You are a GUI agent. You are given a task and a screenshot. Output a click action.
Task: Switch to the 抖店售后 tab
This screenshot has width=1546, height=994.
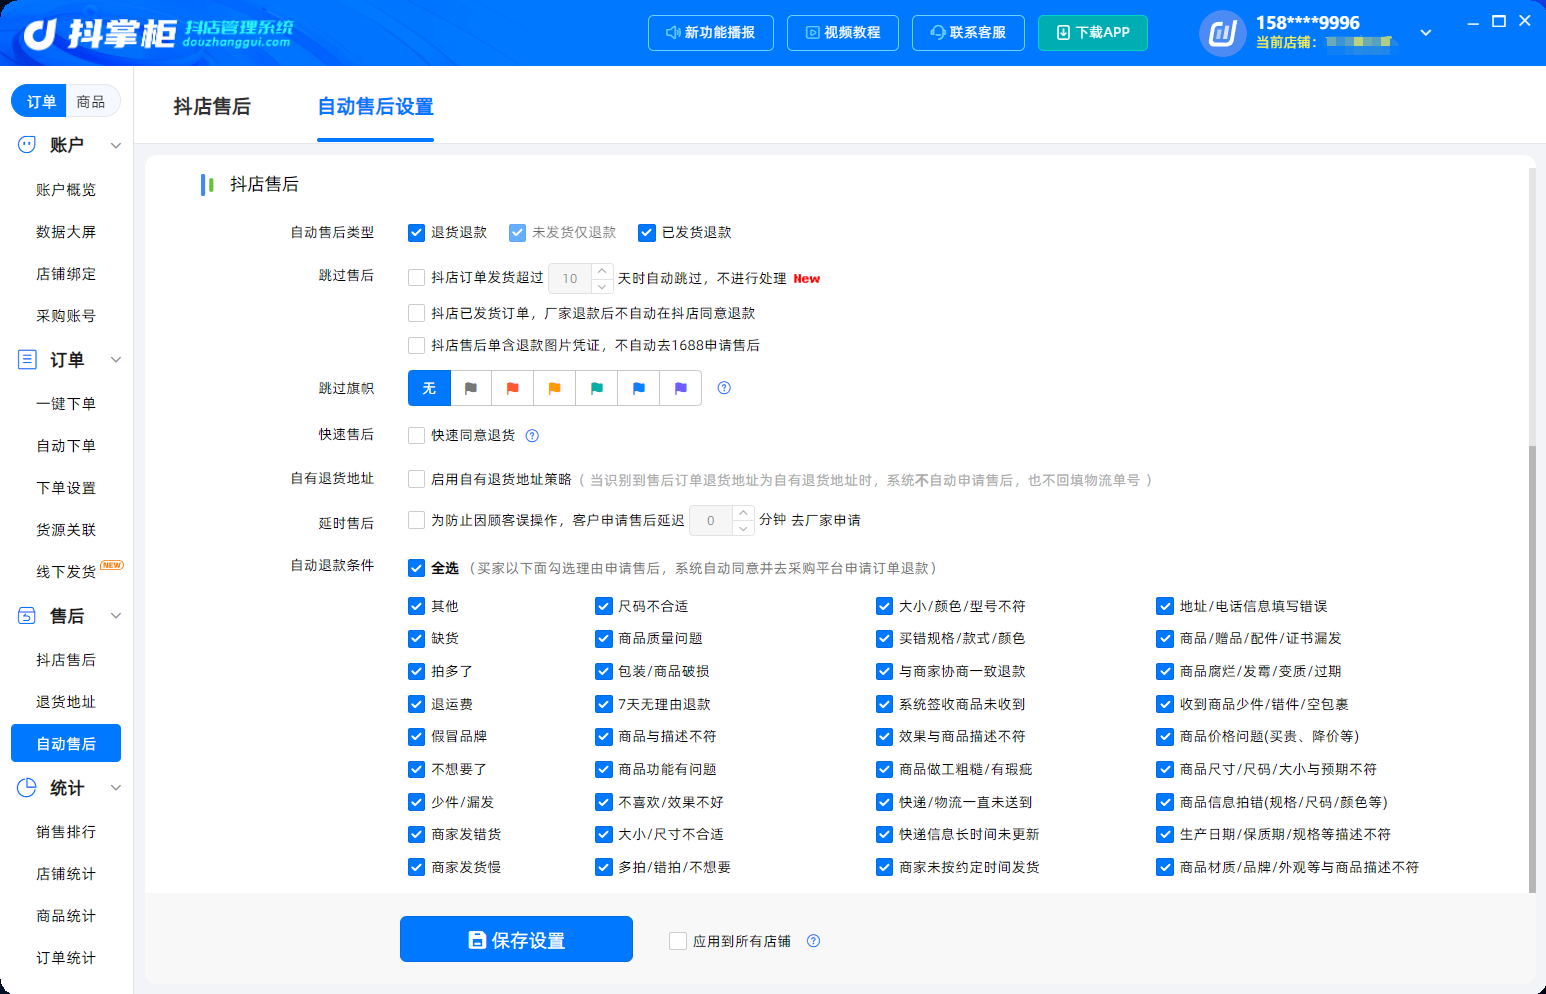(x=212, y=107)
